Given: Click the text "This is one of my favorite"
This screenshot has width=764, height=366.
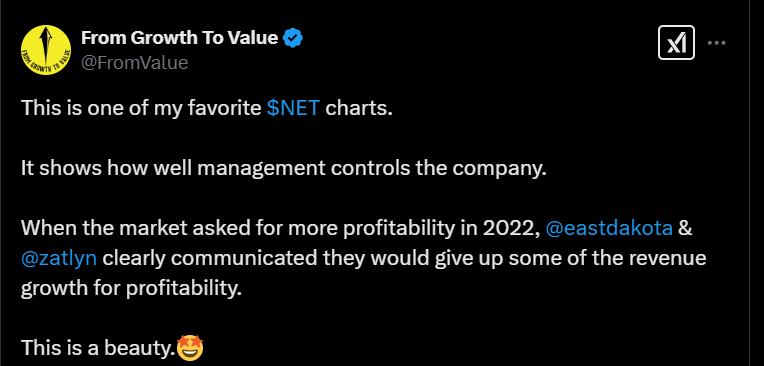Looking at the screenshot, I should coord(141,108).
